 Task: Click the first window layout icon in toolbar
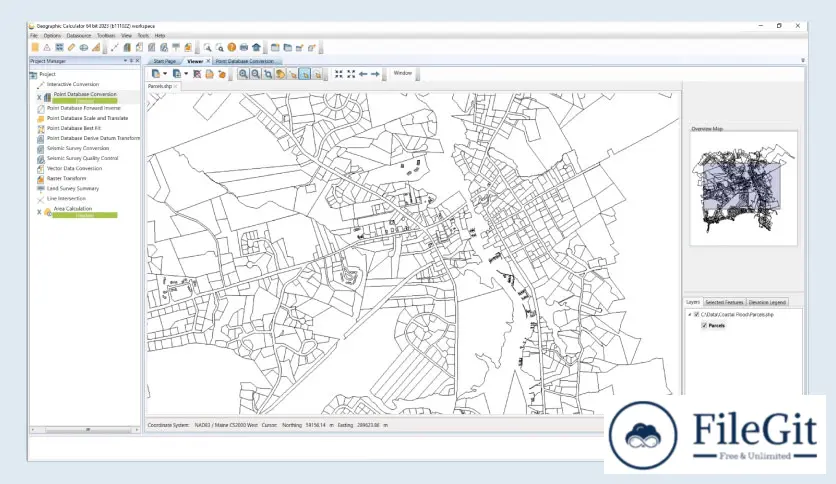click(x=275, y=47)
